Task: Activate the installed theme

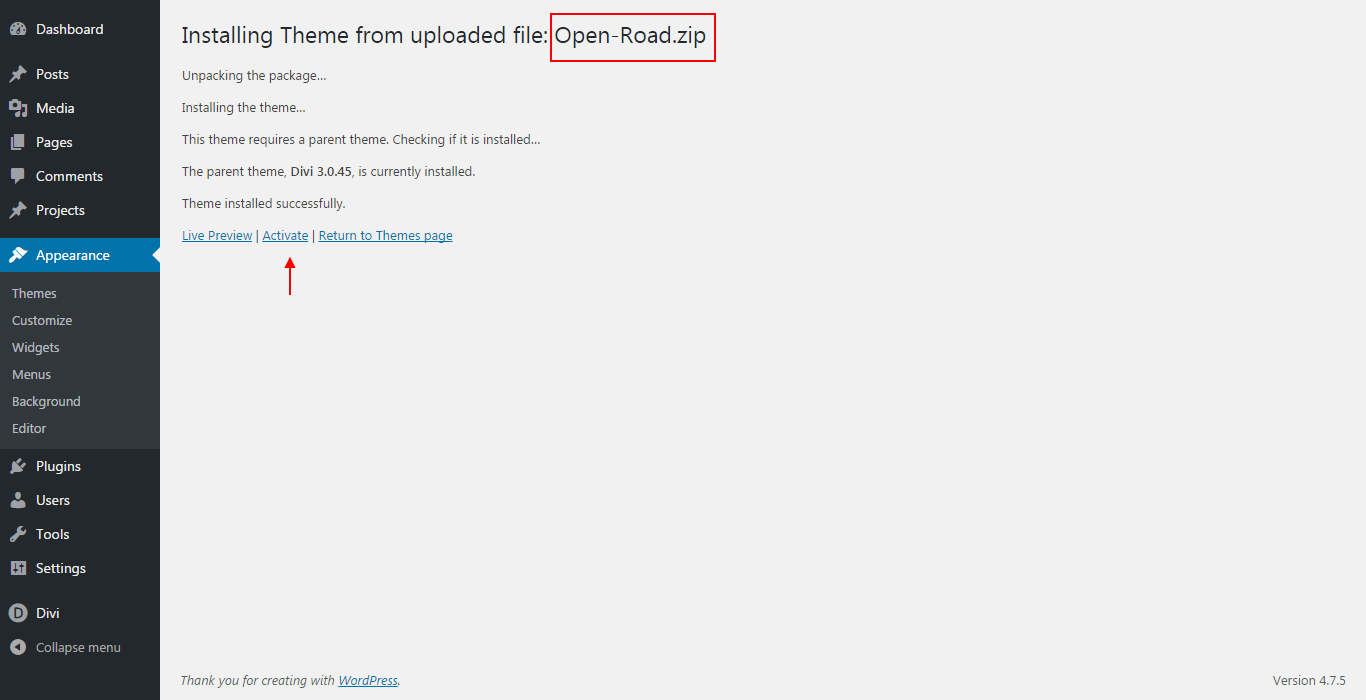Action: tap(285, 236)
